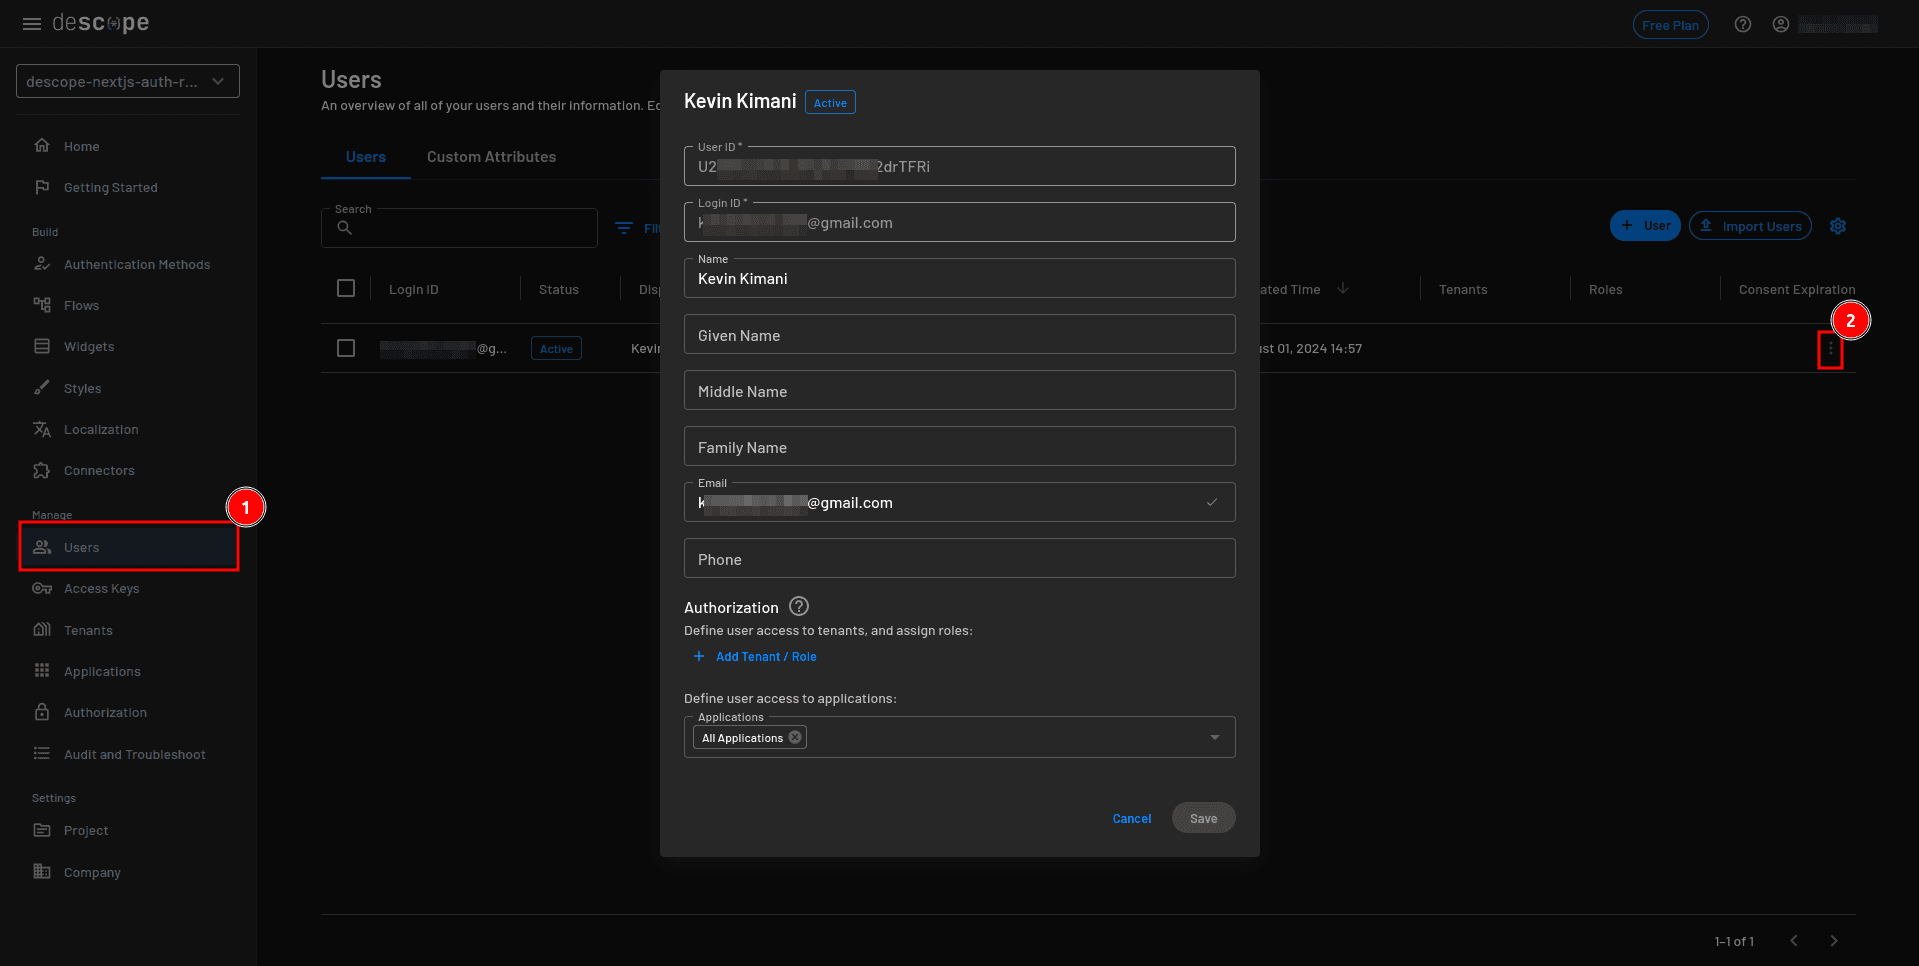1919x966 pixels.
Task: Click the Phone input field
Action: [959, 558]
